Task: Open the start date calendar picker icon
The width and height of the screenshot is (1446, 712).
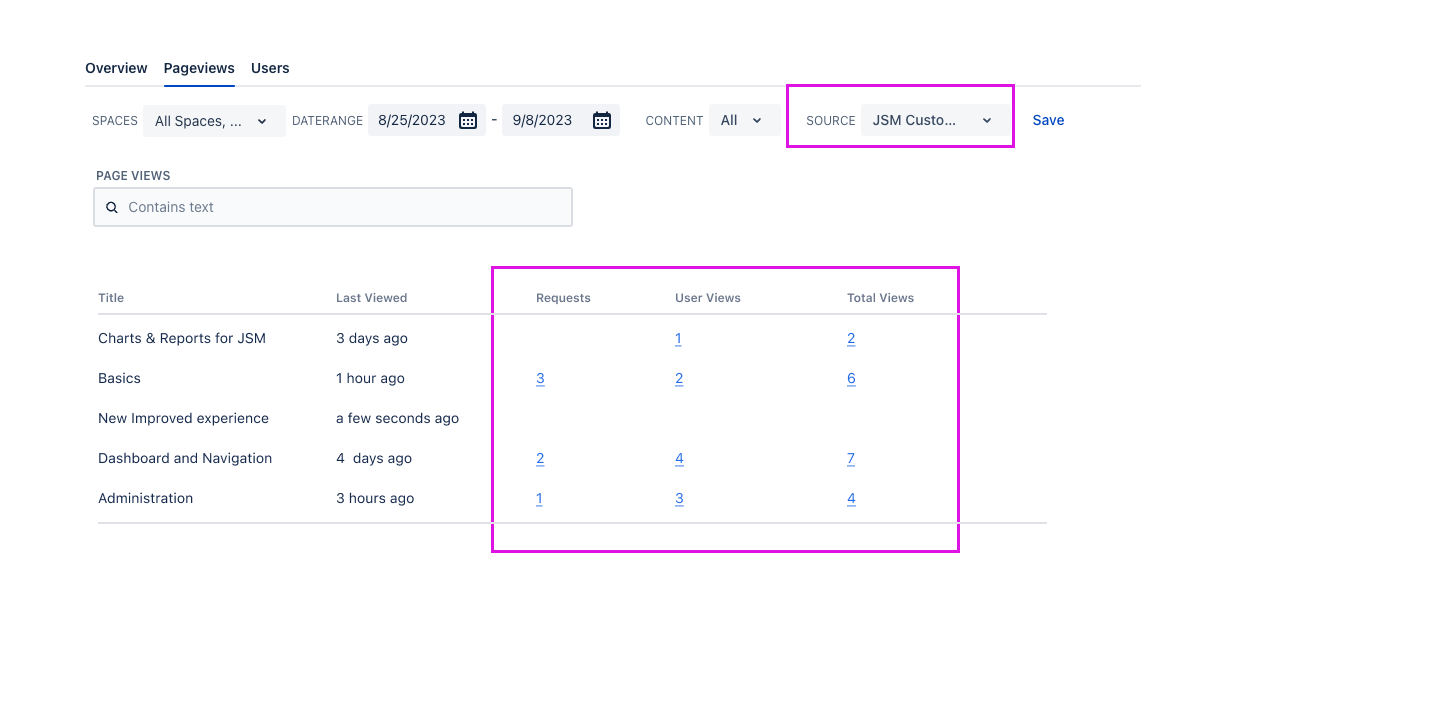Action: (467, 121)
